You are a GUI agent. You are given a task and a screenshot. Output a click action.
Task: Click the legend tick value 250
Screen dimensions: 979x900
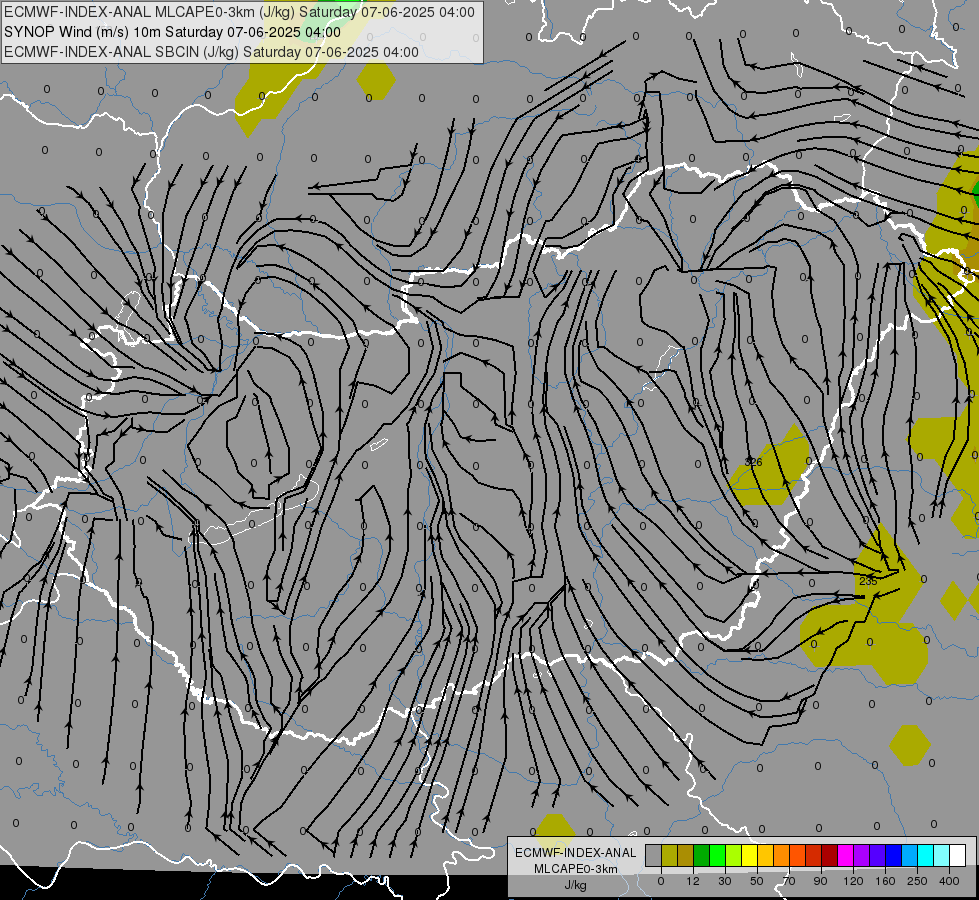click(x=917, y=881)
